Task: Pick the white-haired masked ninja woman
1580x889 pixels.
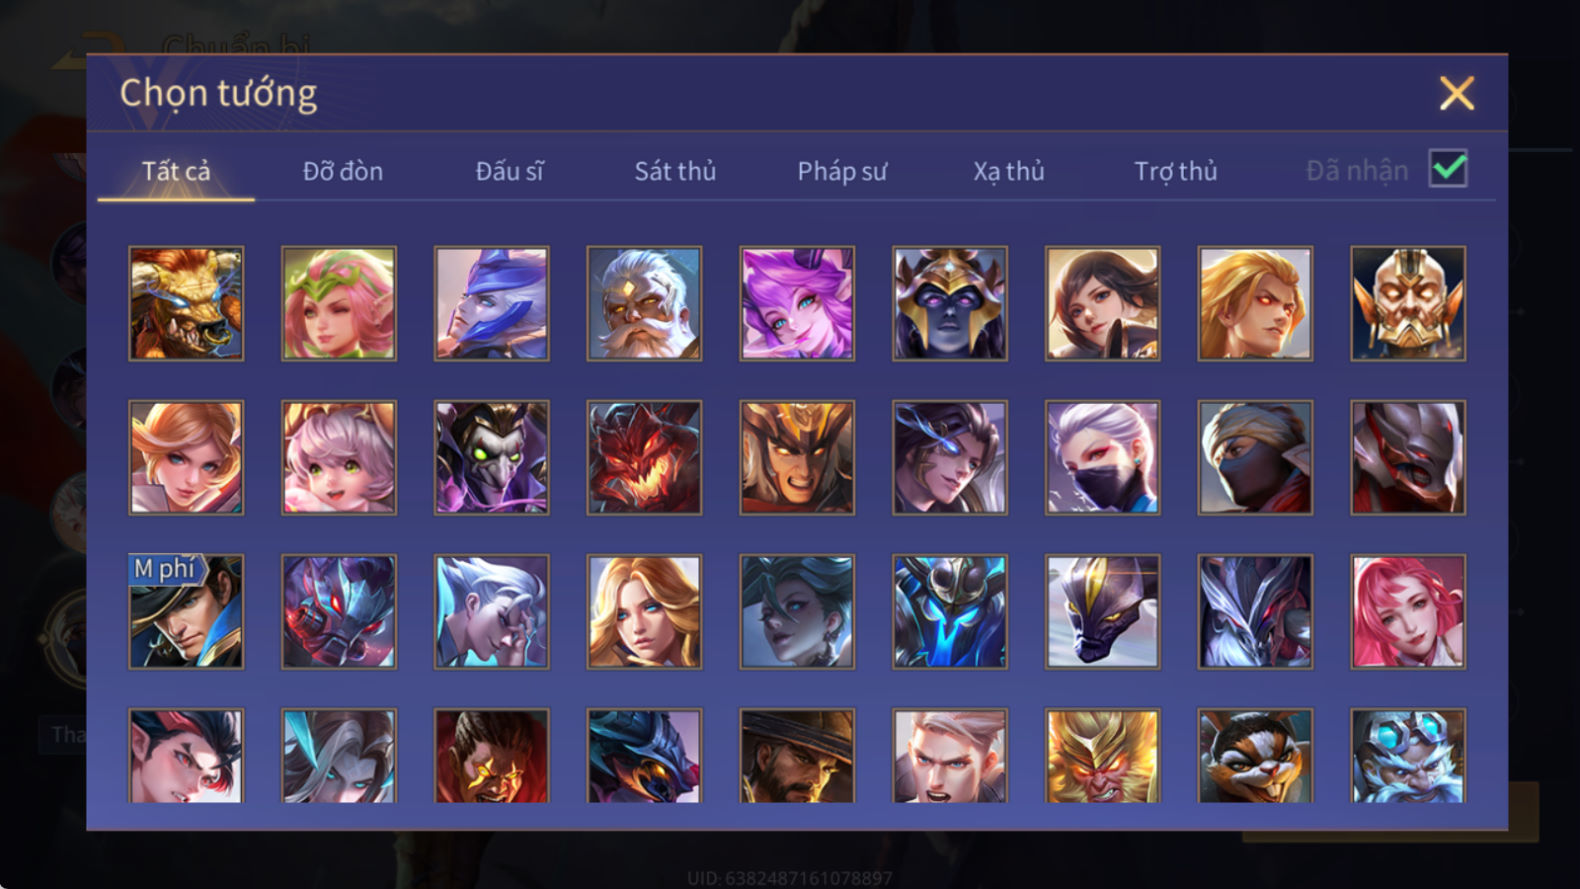Action: (x=1102, y=457)
